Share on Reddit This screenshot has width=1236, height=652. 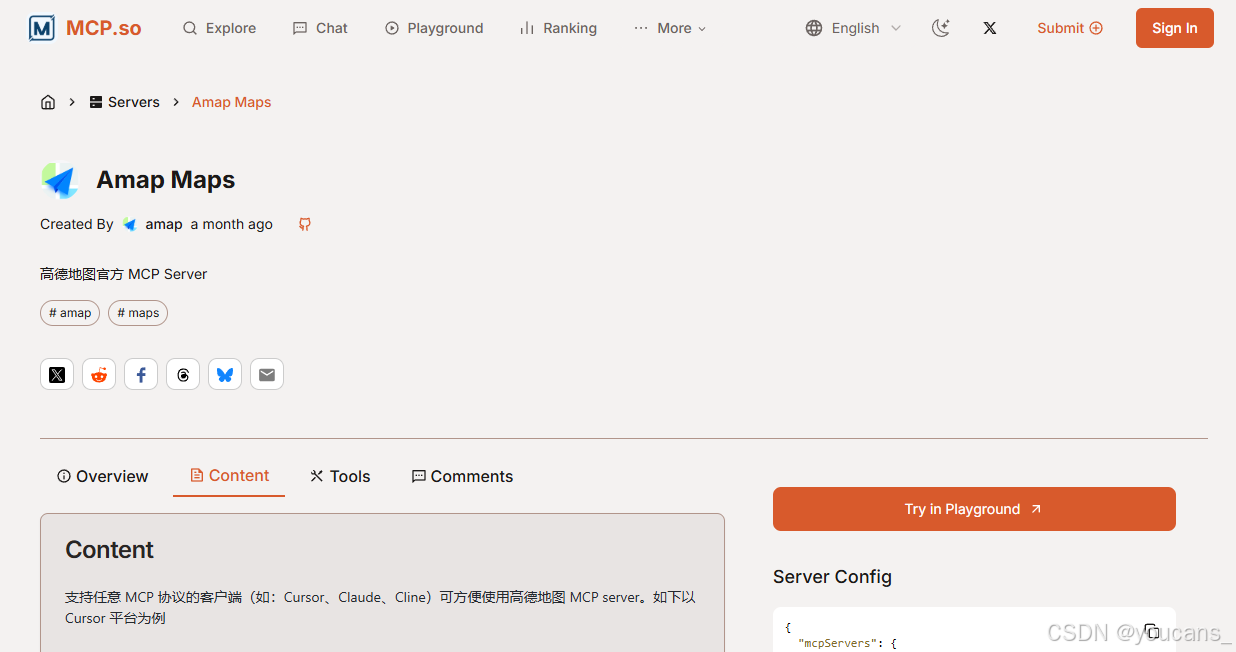tap(99, 375)
